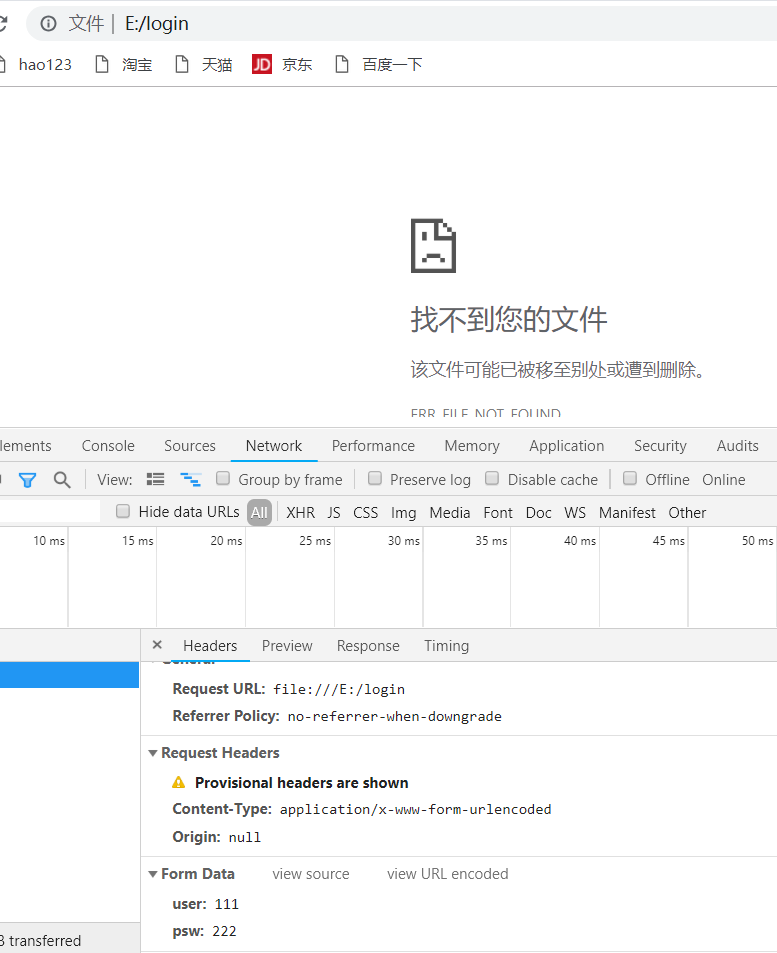This screenshot has width=777, height=953.
Task: Close the request details panel
Action: coord(157,645)
